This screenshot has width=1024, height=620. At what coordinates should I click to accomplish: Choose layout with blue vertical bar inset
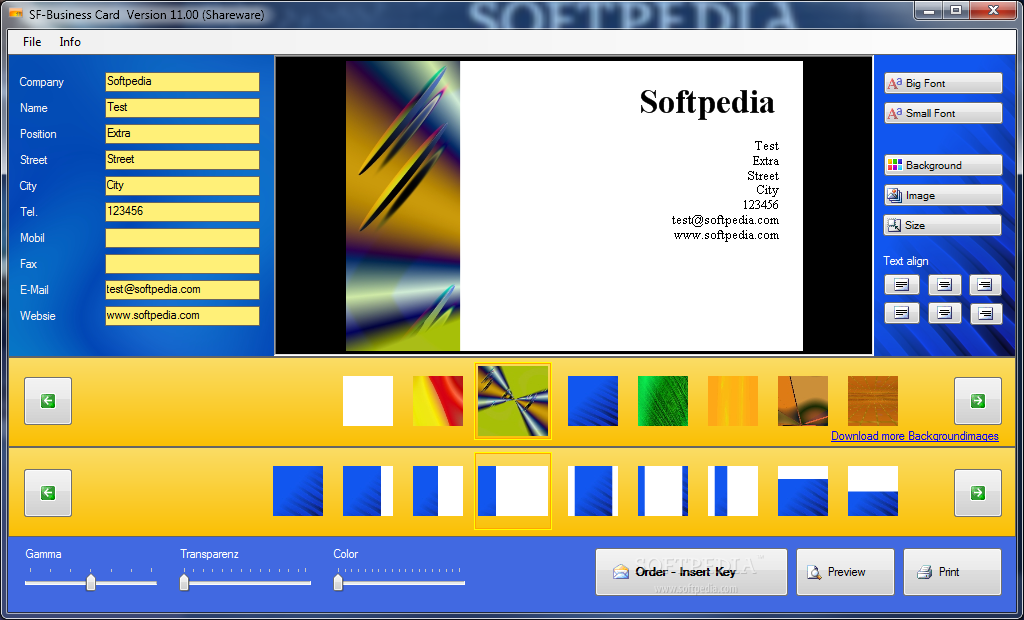coord(733,491)
